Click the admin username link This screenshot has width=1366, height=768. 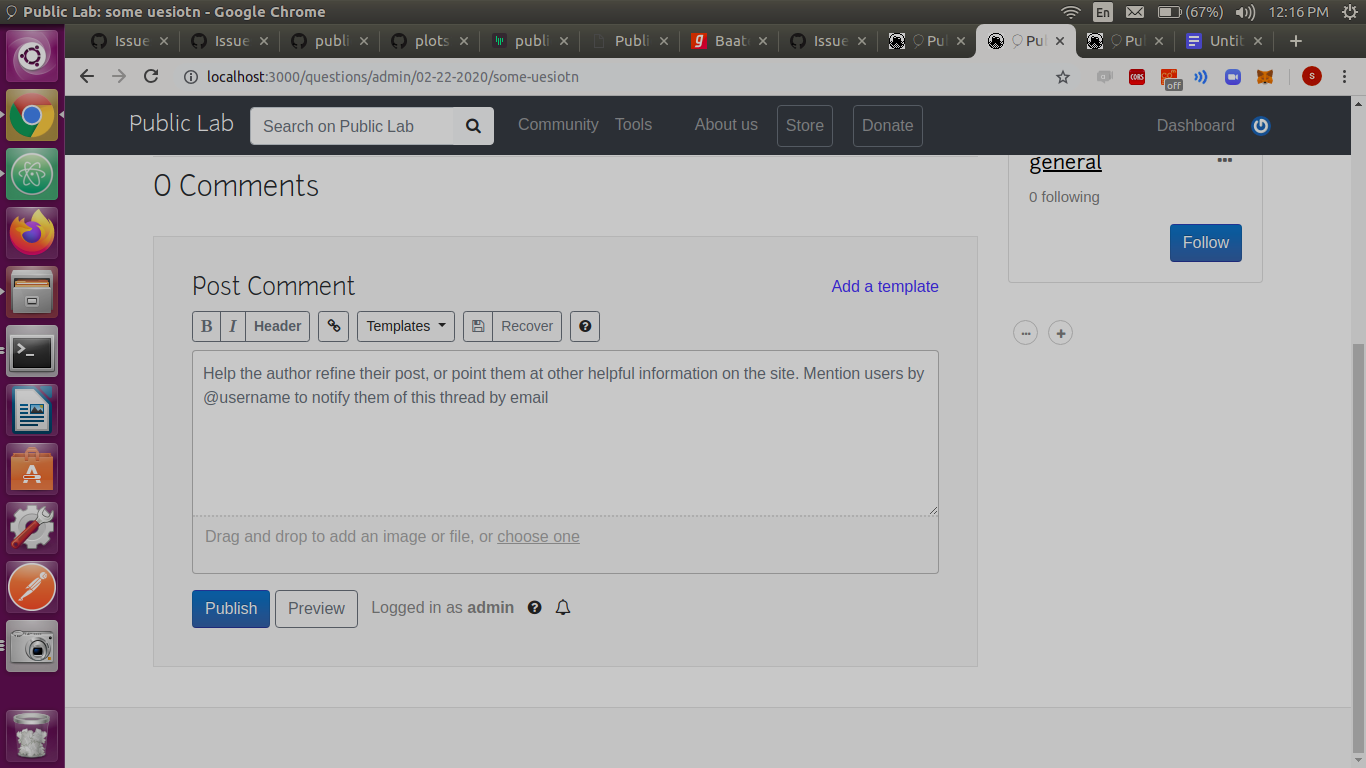coord(490,608)
